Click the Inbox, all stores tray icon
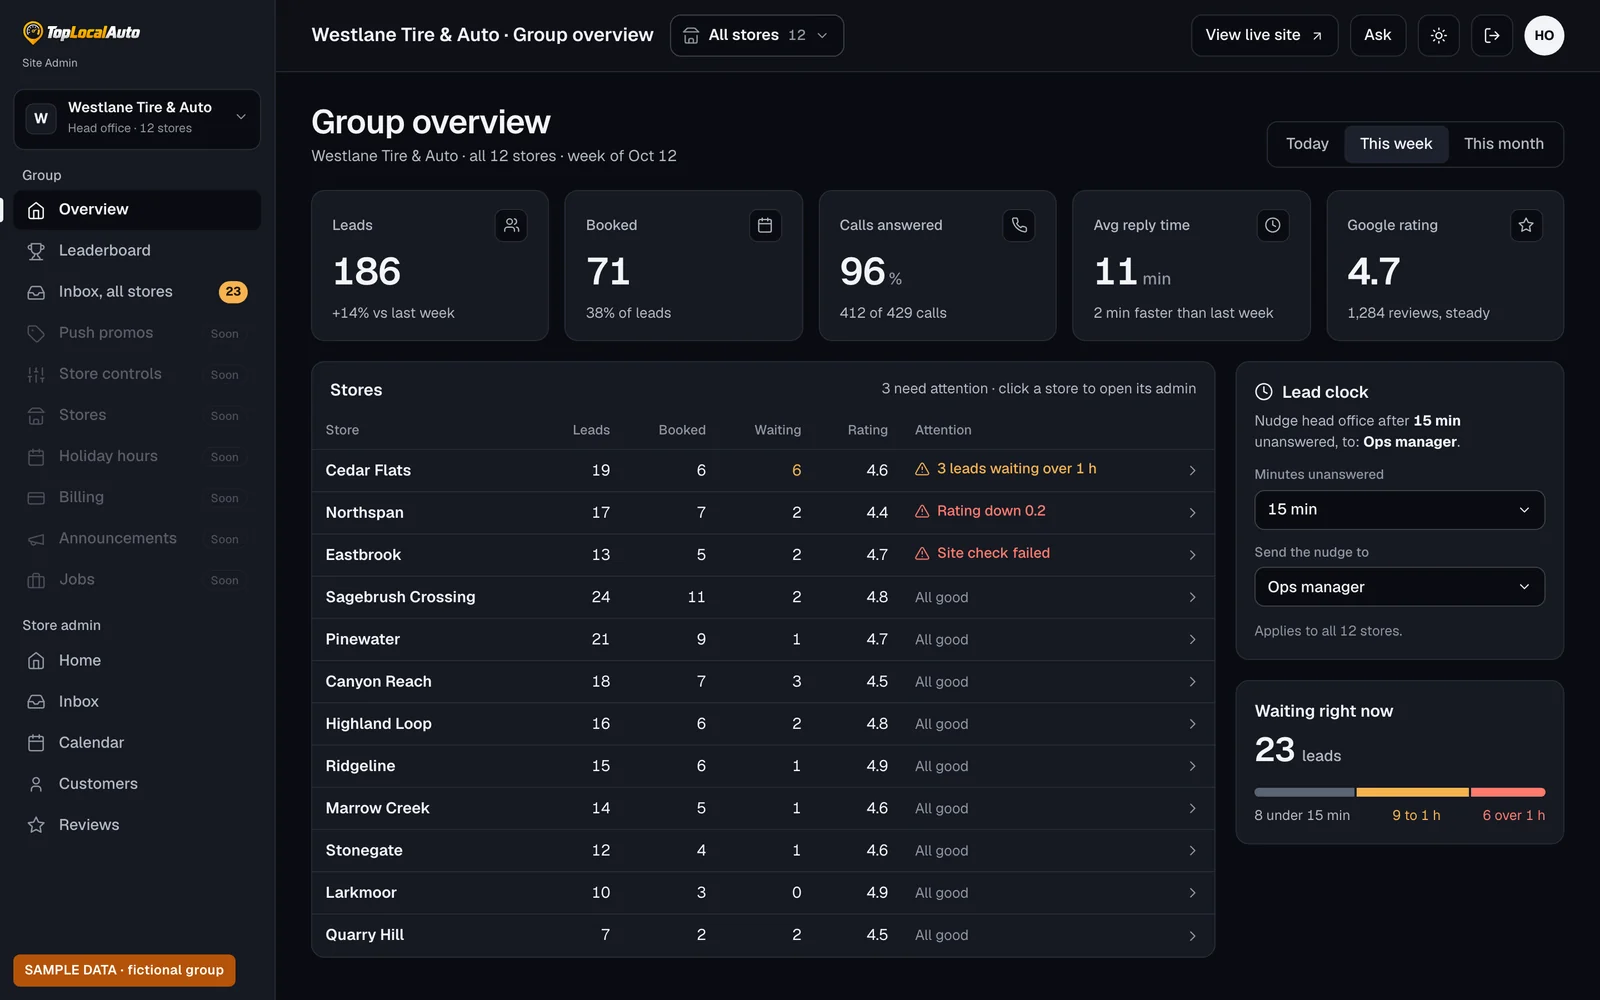The height and width of the screenshot is (1000, 1600). [36, 292]
